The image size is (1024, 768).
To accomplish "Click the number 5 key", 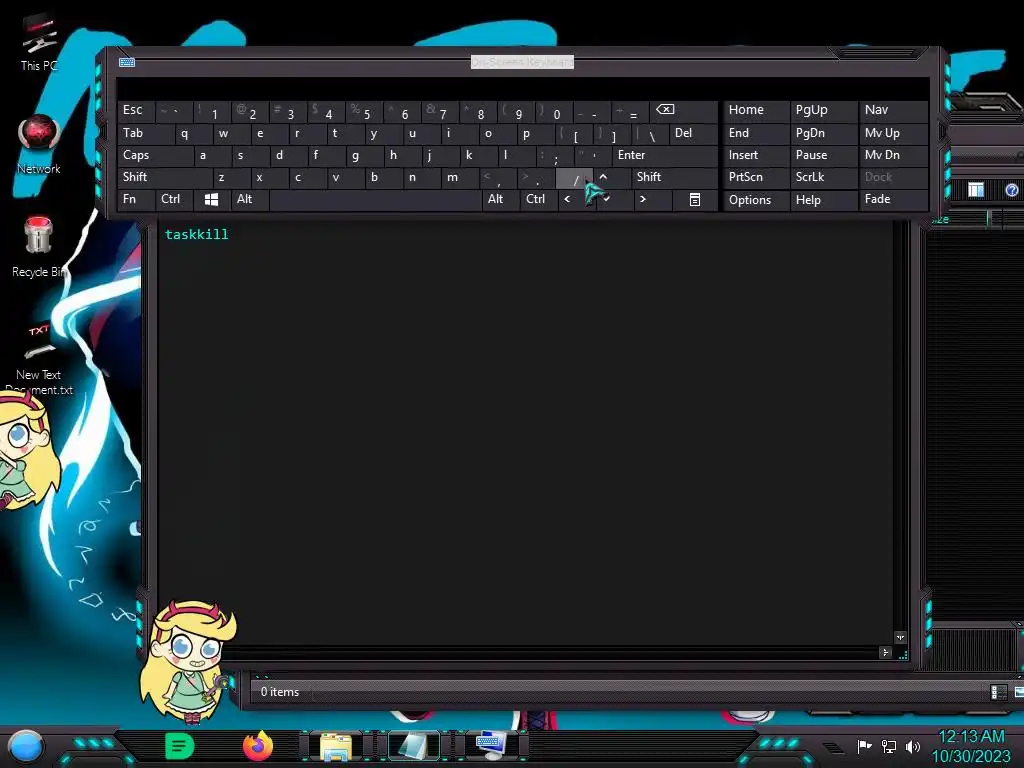I will (365, 110).
